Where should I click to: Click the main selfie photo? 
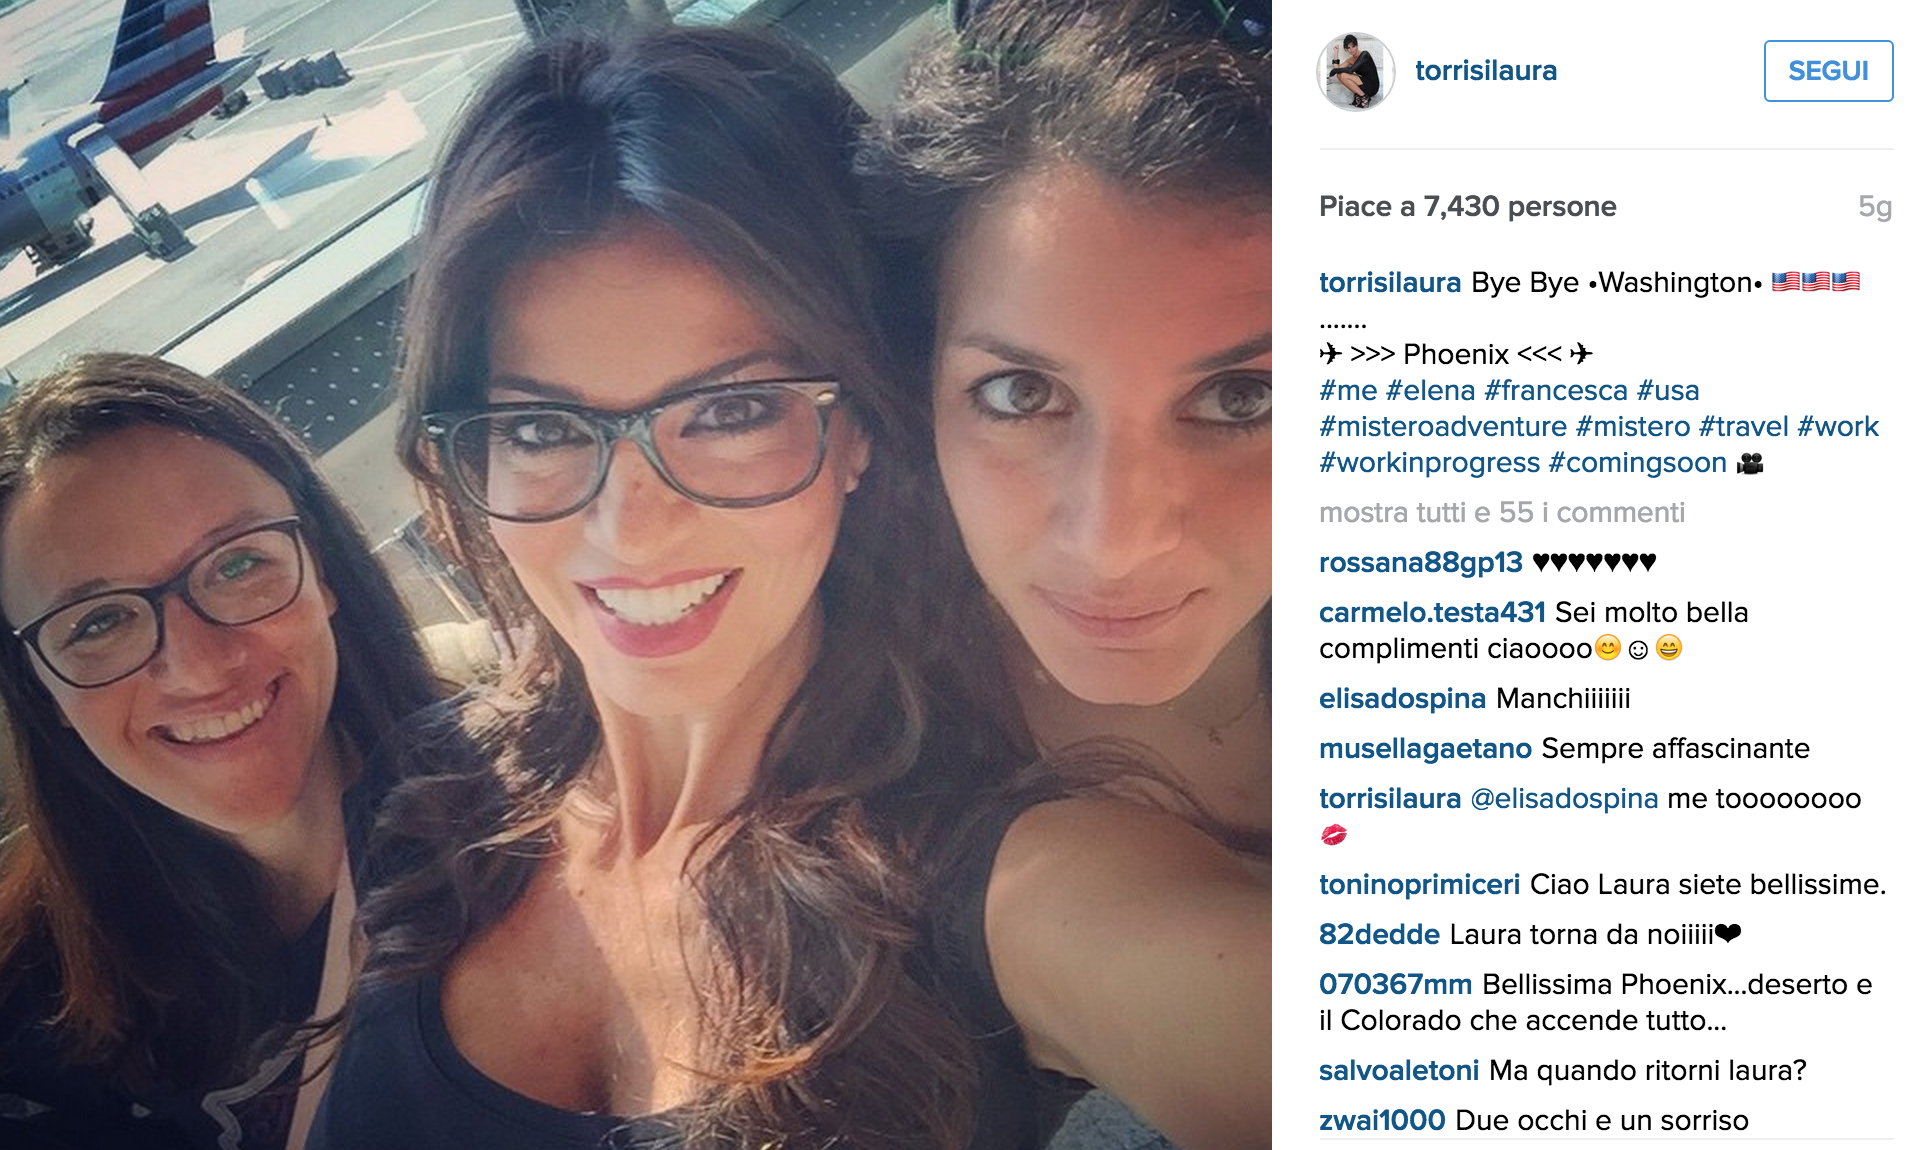636,575
